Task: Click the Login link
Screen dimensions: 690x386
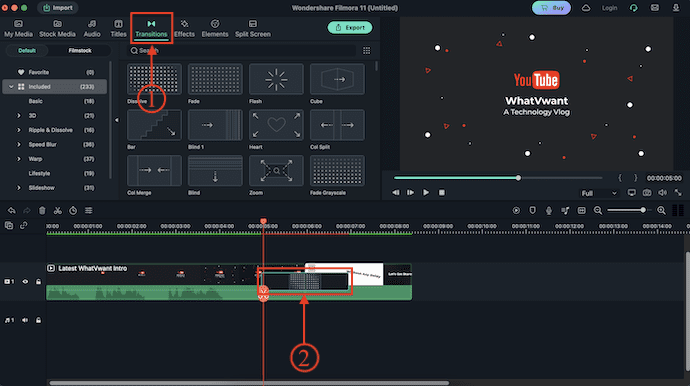Action: (609, 8)
